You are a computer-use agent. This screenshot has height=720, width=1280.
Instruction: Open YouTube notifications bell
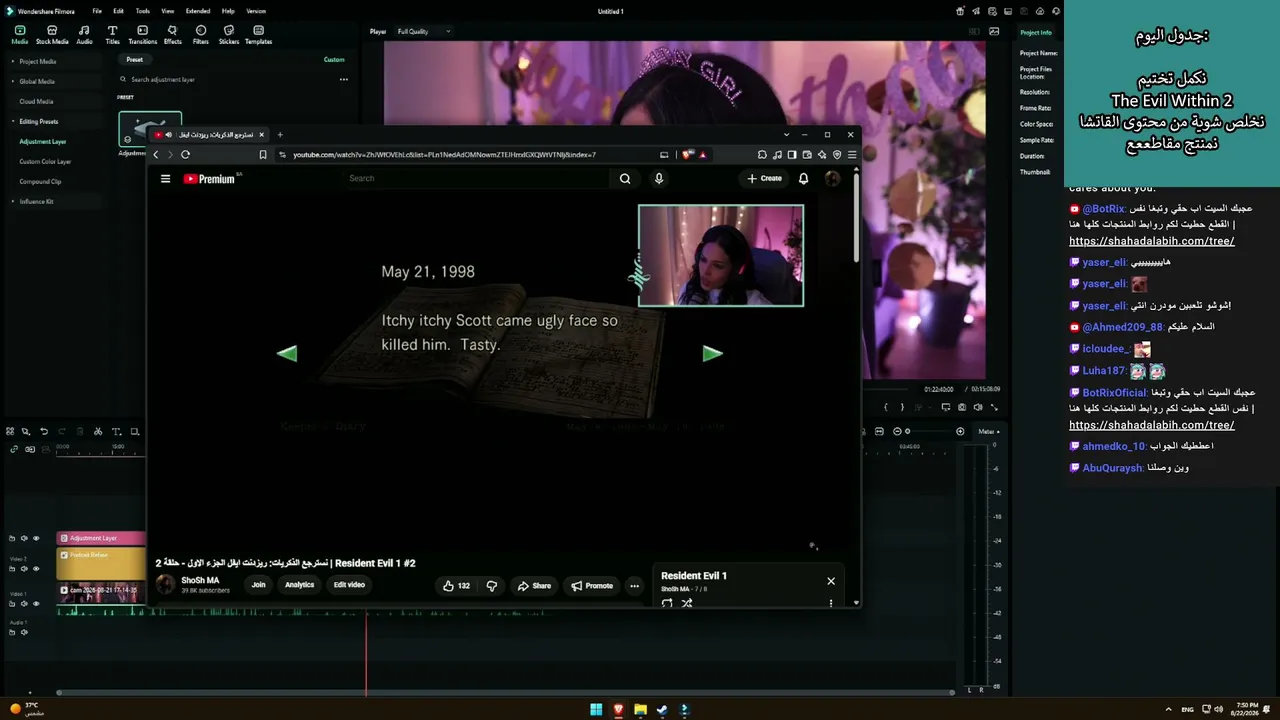(803, 178)
